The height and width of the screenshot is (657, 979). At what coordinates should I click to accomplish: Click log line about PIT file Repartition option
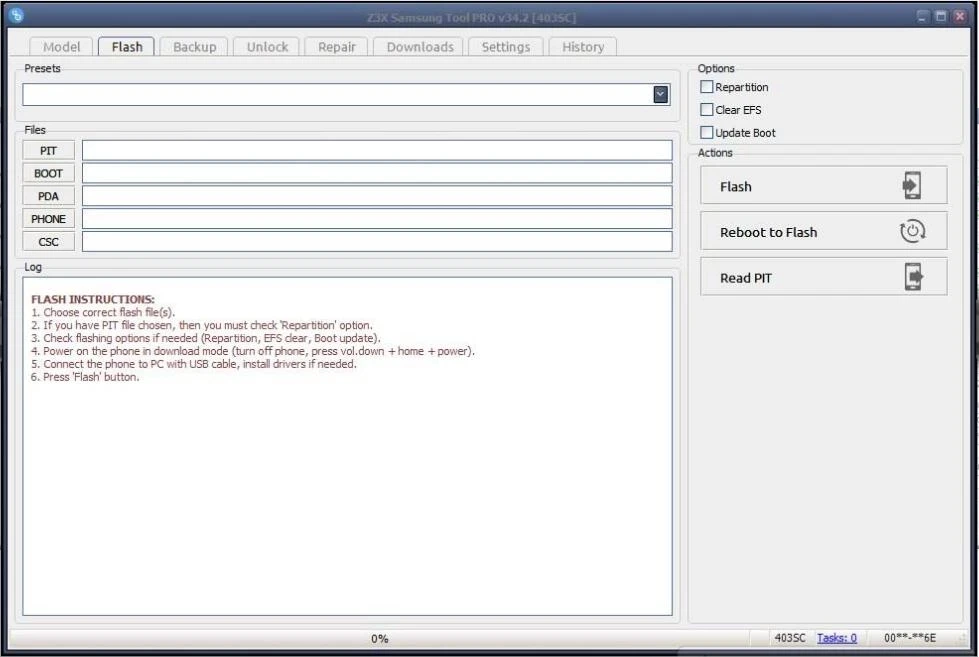tap(202, 325)
